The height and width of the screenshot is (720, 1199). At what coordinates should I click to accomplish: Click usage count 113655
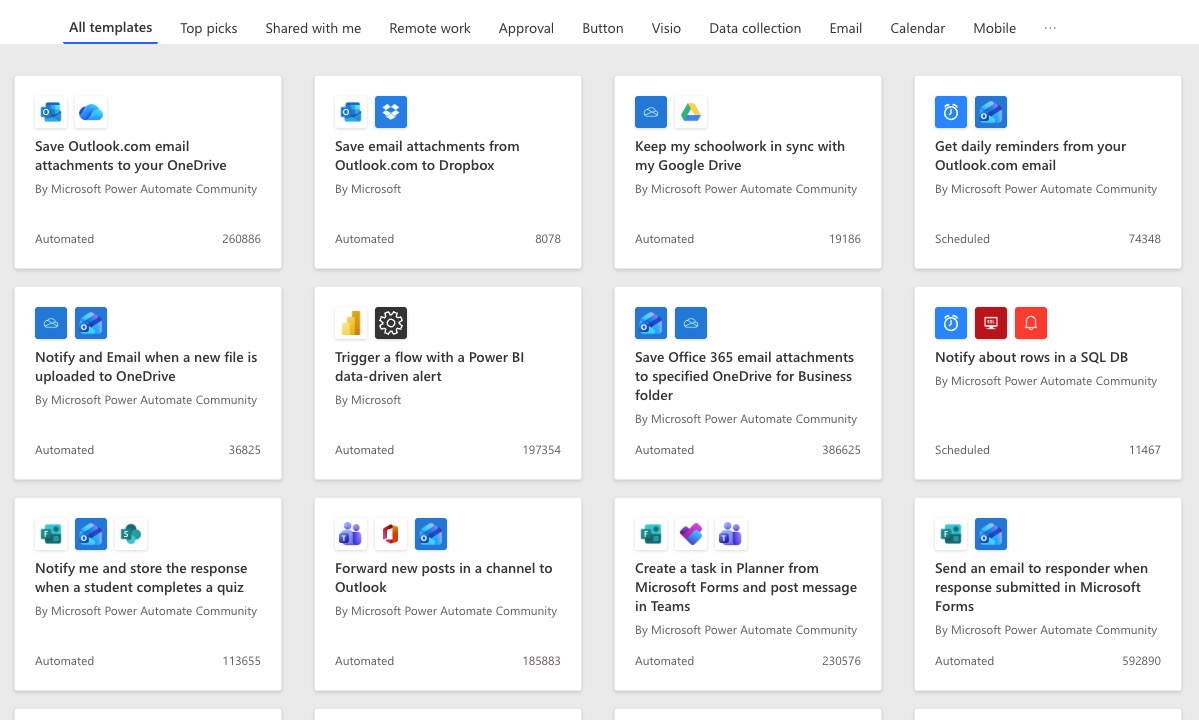point(241,660)
